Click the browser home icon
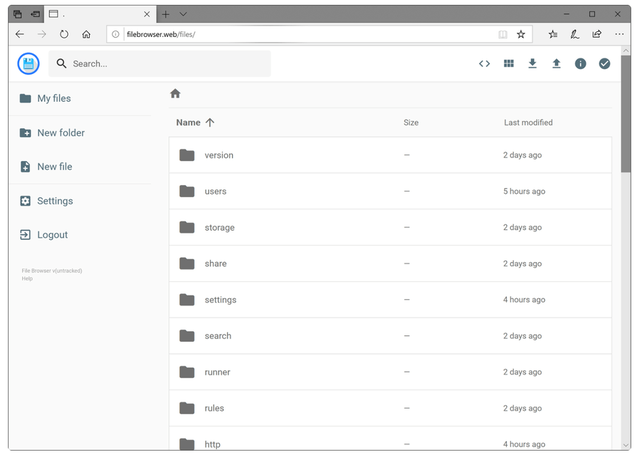This screenshot has width=640, height=455. [86, 34]
